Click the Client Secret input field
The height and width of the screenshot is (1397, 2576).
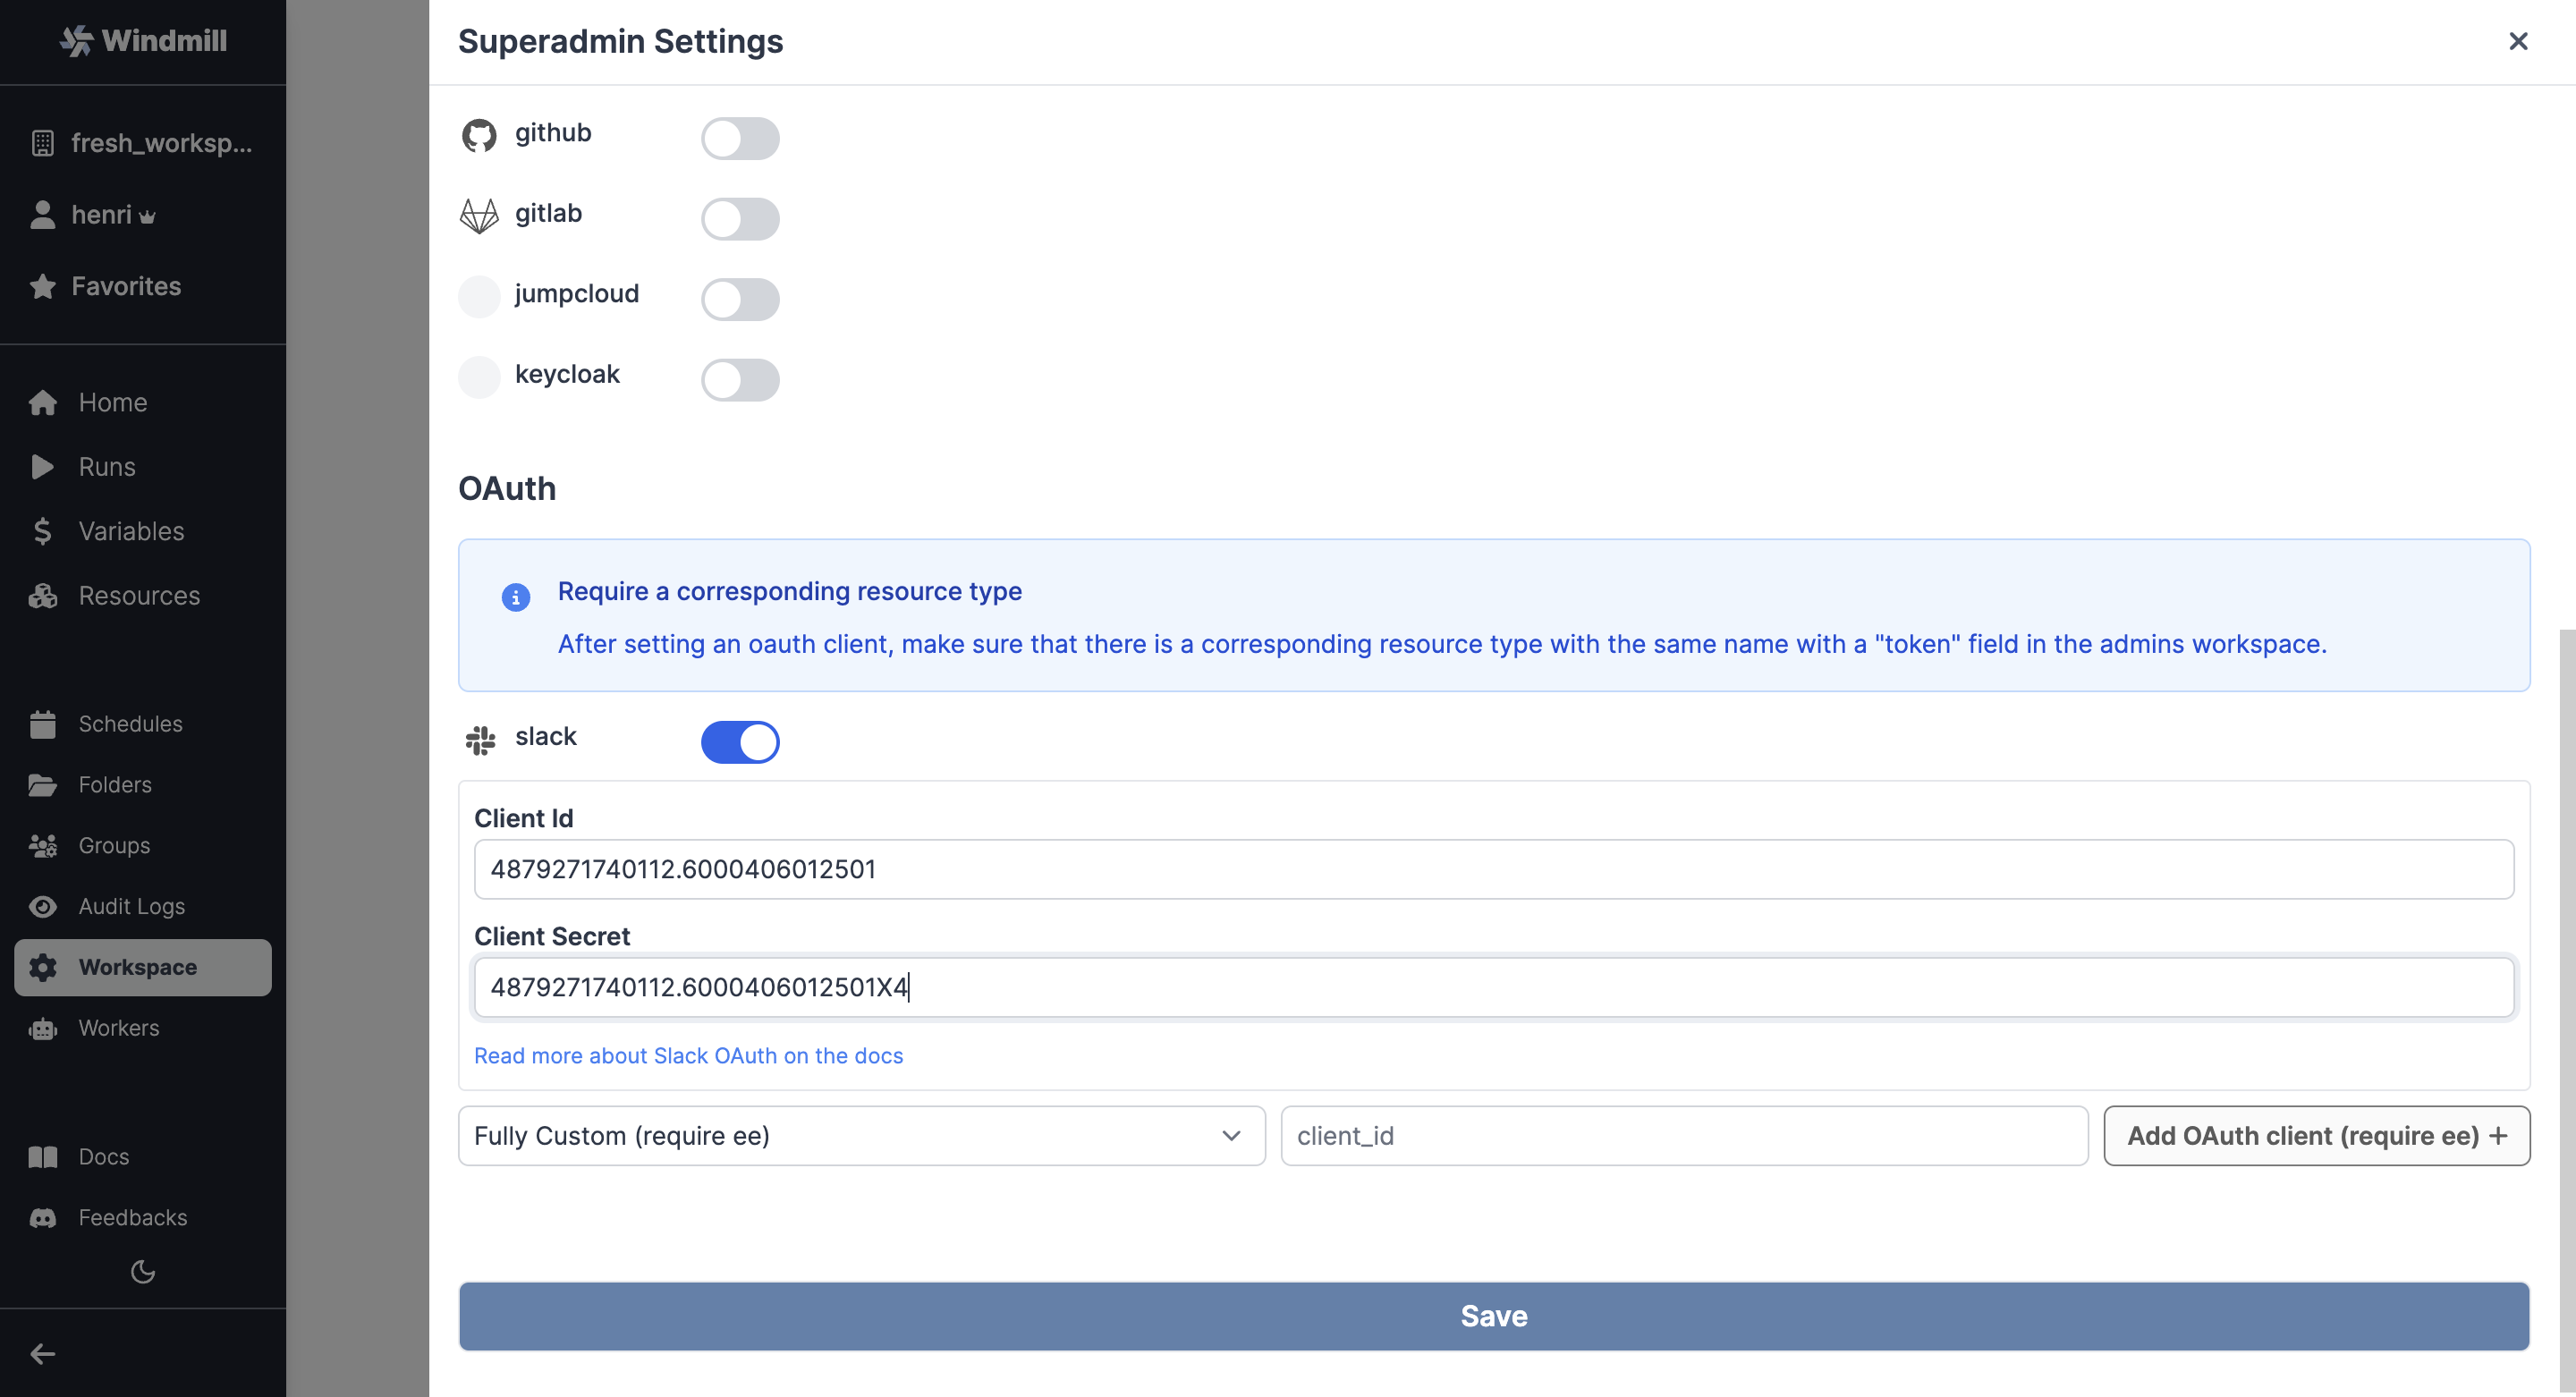click(1495, 987)
